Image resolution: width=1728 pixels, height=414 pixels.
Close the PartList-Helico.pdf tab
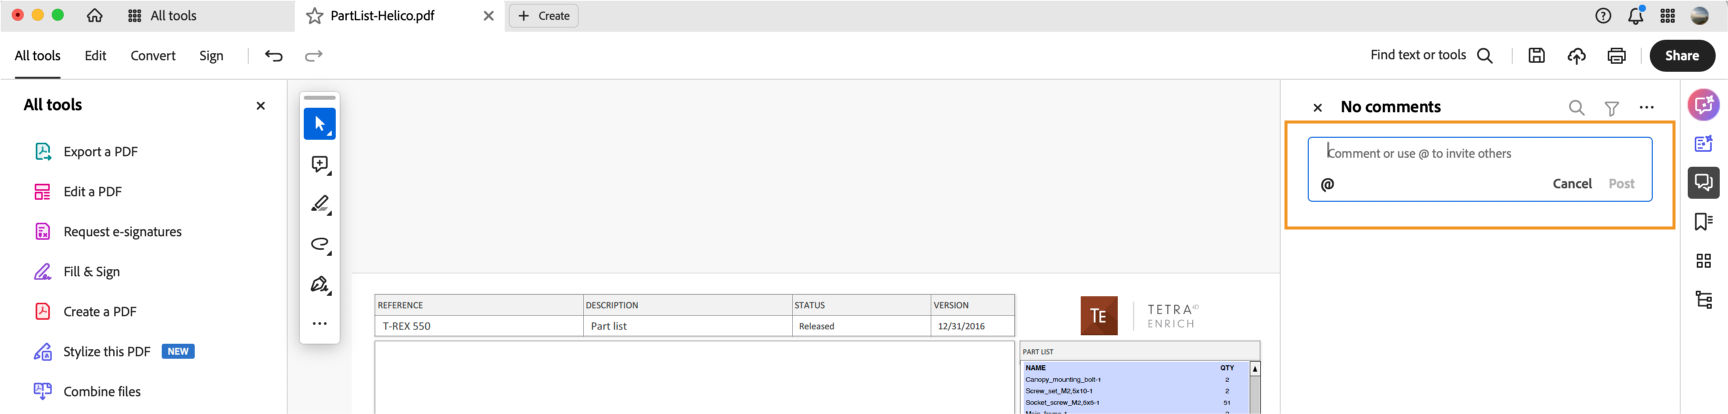coord(488,16)
